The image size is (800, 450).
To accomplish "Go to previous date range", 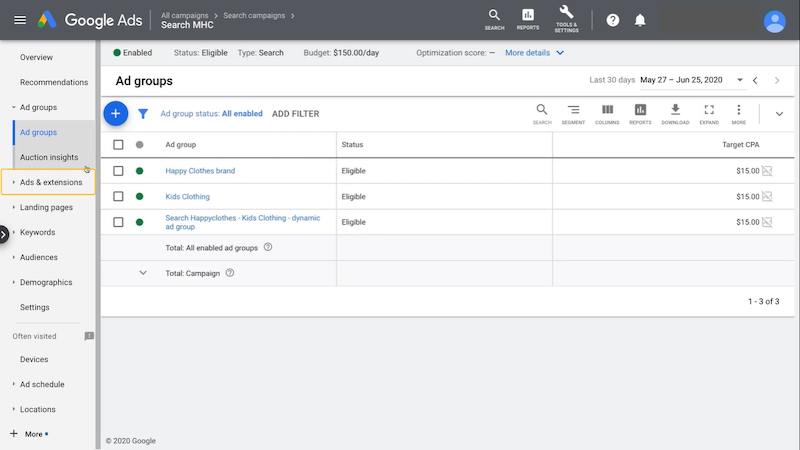I will tap(755, 80).
